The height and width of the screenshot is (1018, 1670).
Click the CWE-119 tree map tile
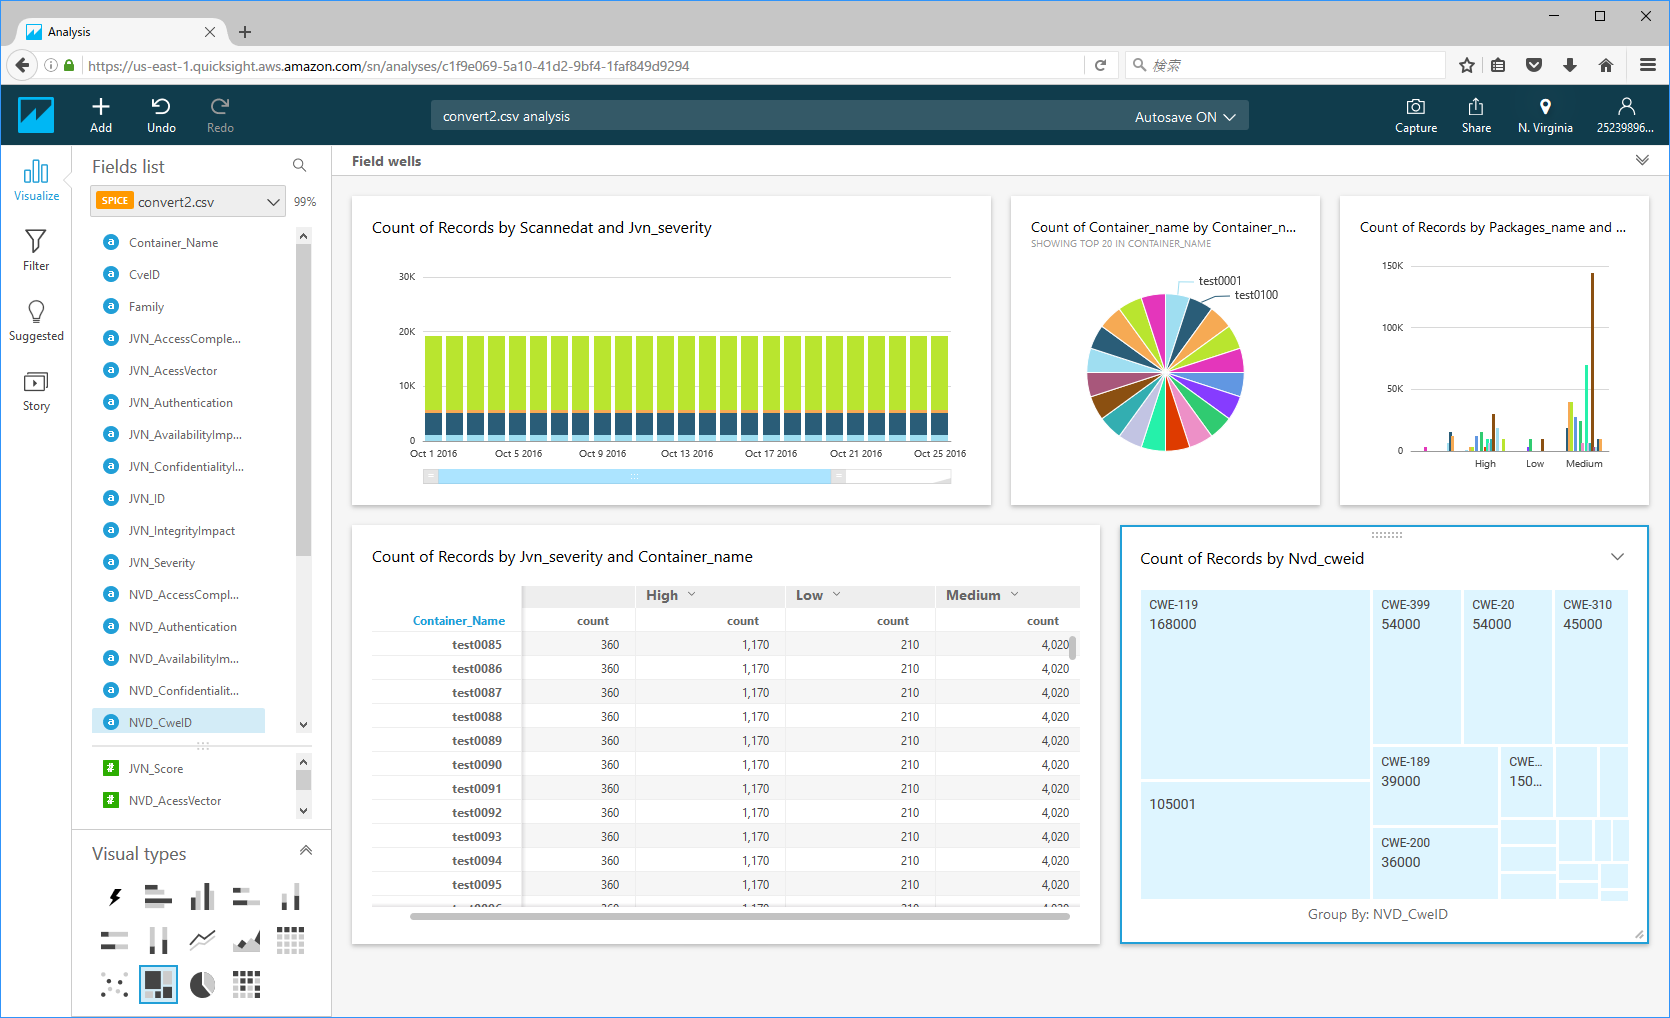(x=1255, y=684)
